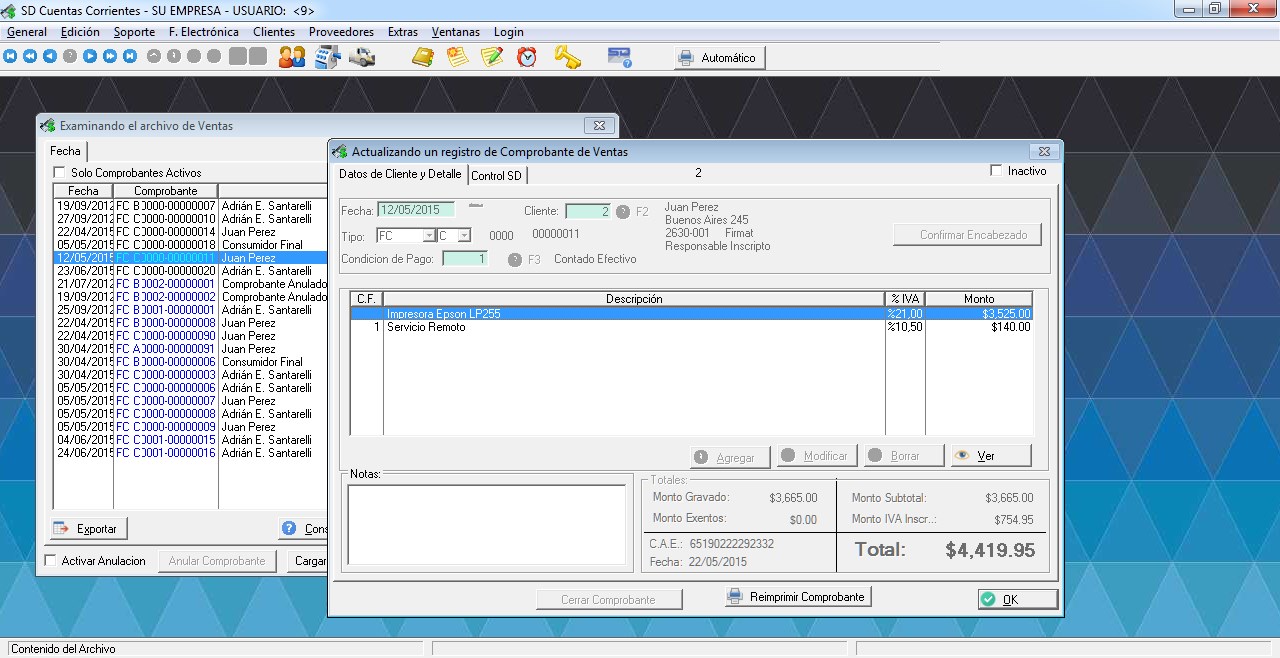1280x658 pixels.
Task: Switch to the Control SD tab
Action: pos(497,176)
